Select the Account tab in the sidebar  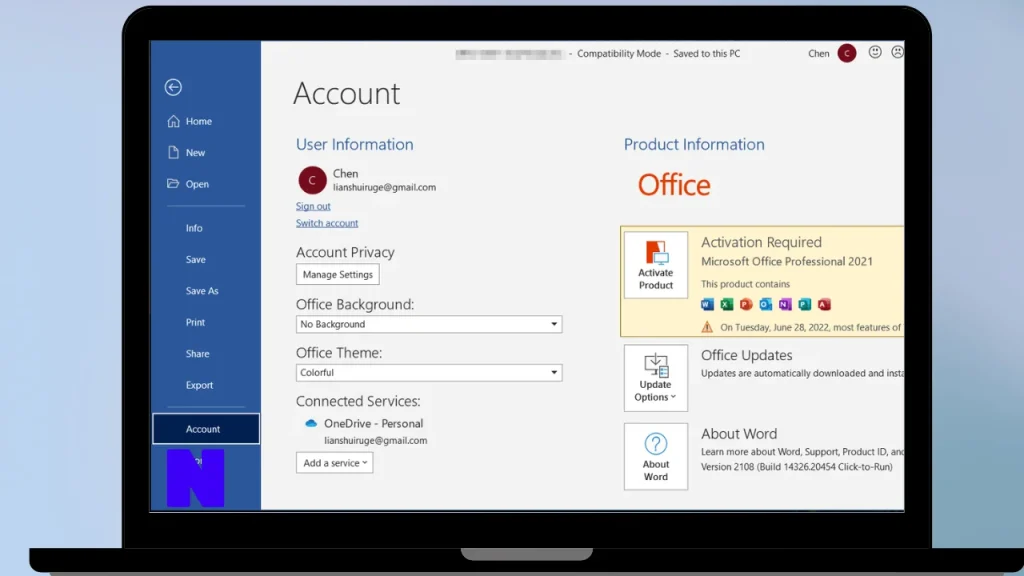206,429
